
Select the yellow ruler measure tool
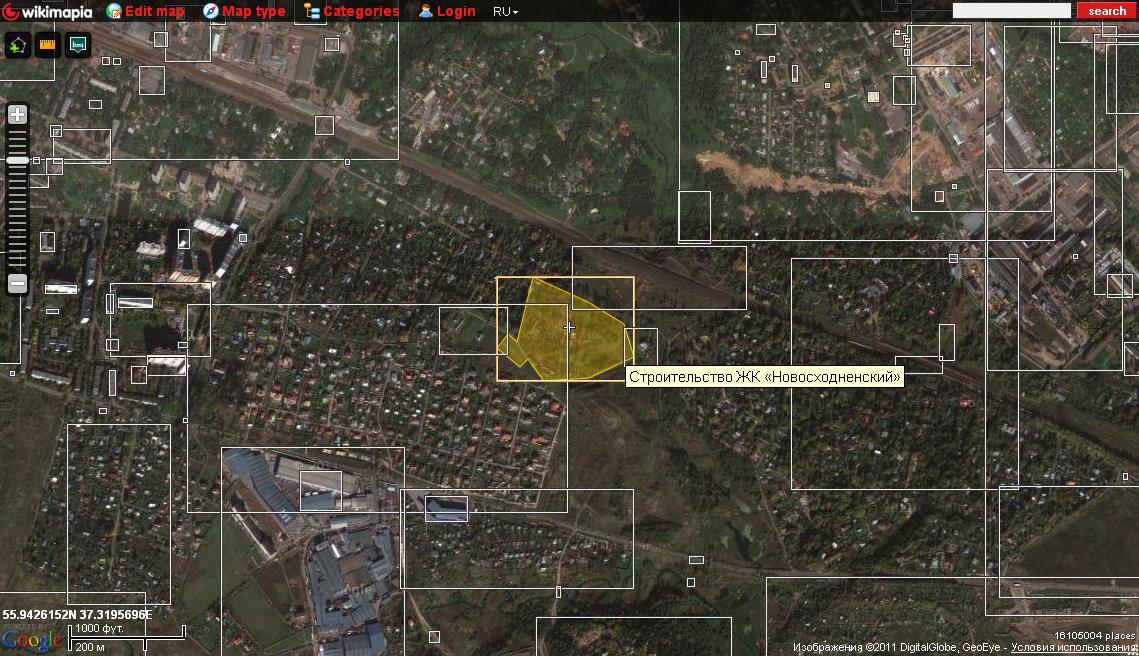(x=47, y=46)
